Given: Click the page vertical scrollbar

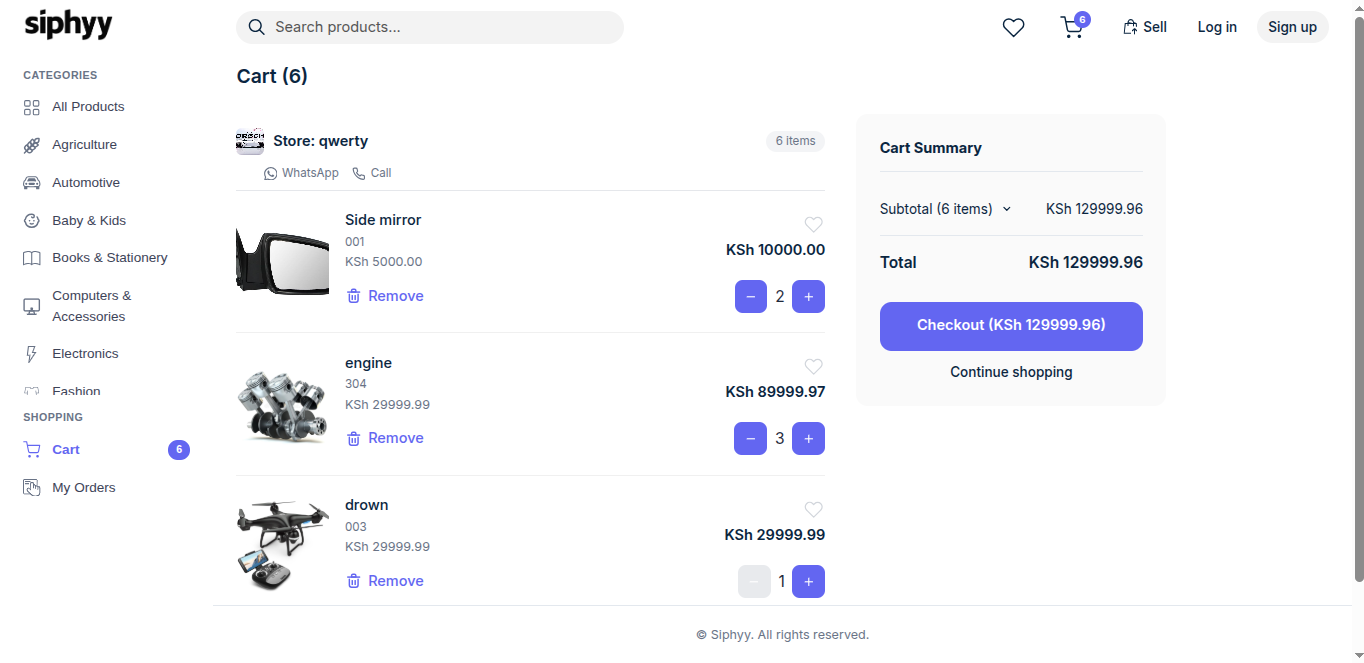Looking at the screenshot, I should (x=1358, y=298).
